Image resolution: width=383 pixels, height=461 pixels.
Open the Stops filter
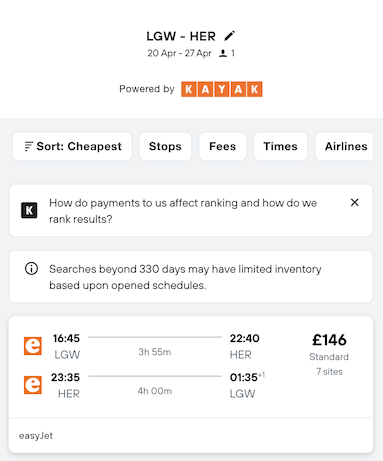coord(165,146)
